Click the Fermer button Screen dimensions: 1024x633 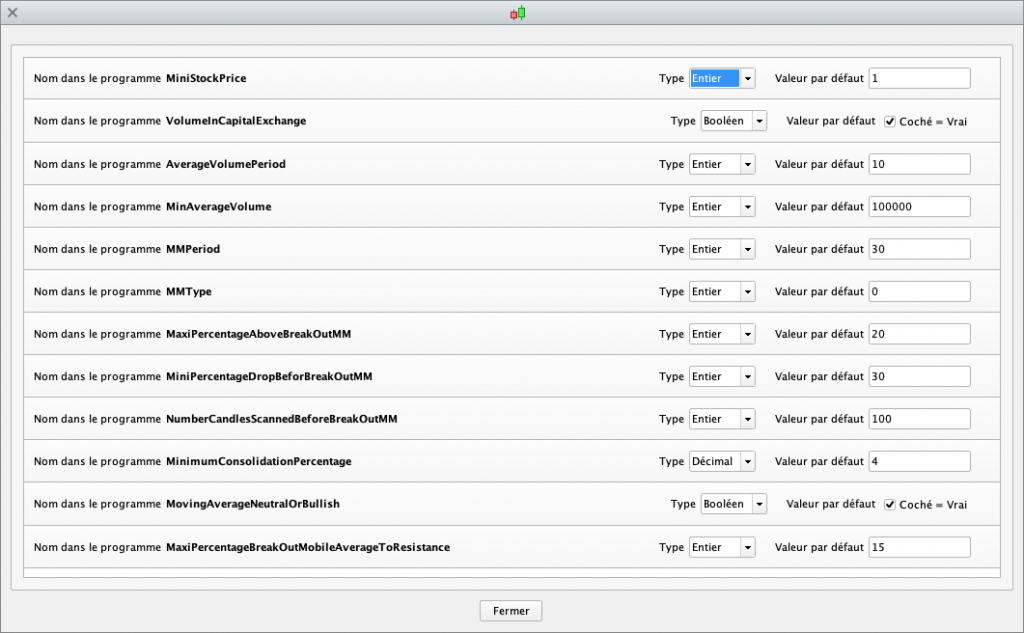coord(511,611)
